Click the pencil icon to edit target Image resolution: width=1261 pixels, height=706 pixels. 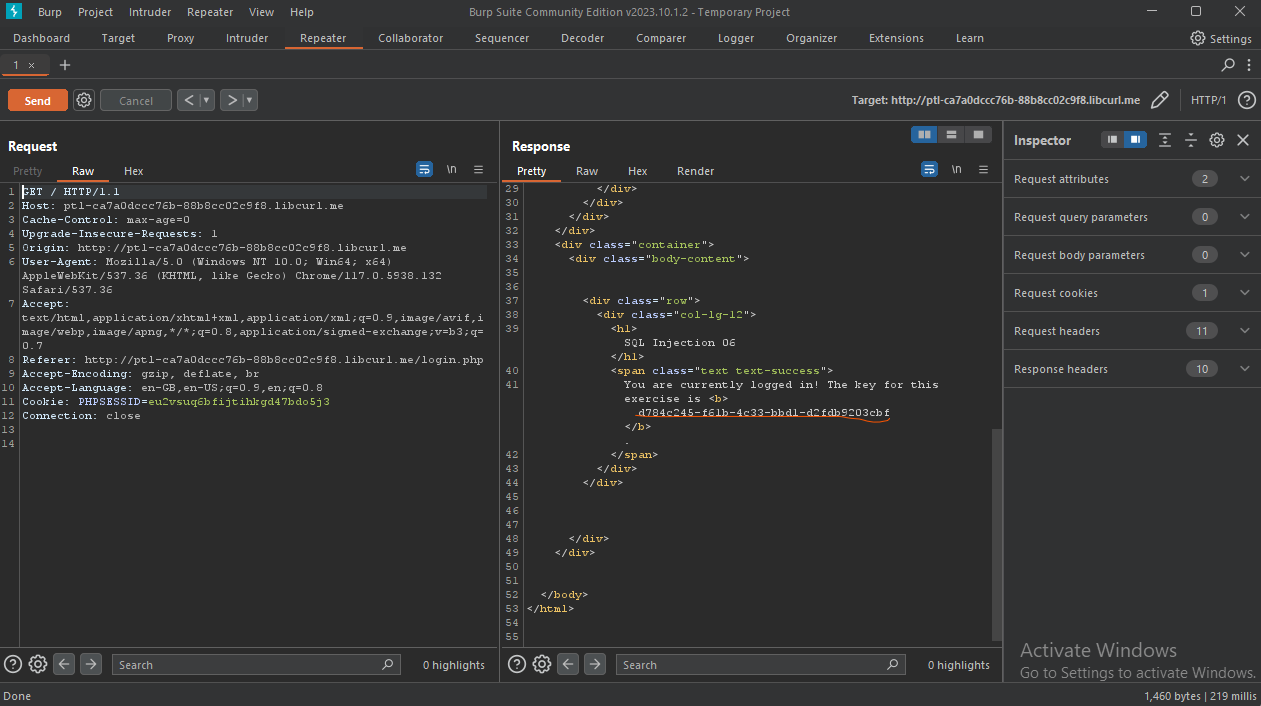[1159, 100]
